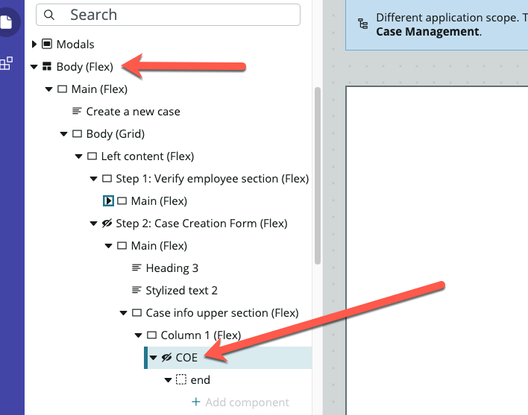Collapse the Case info upper section node
This screenshot has height=415, width=528.
(x=123, y=313)
